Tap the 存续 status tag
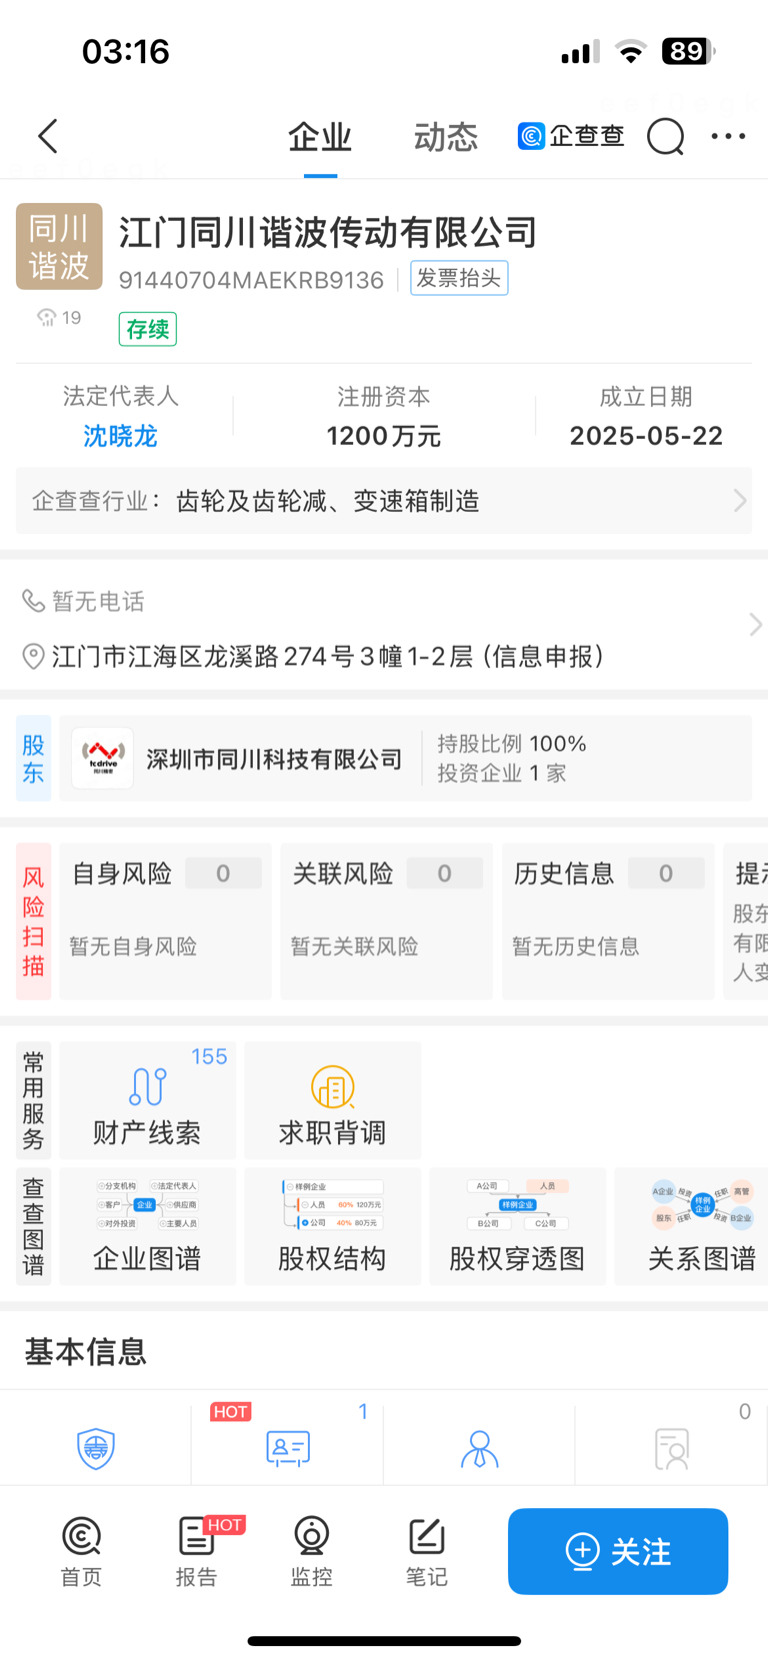This screenshot has height=1663, width=768. pos(148,329)
